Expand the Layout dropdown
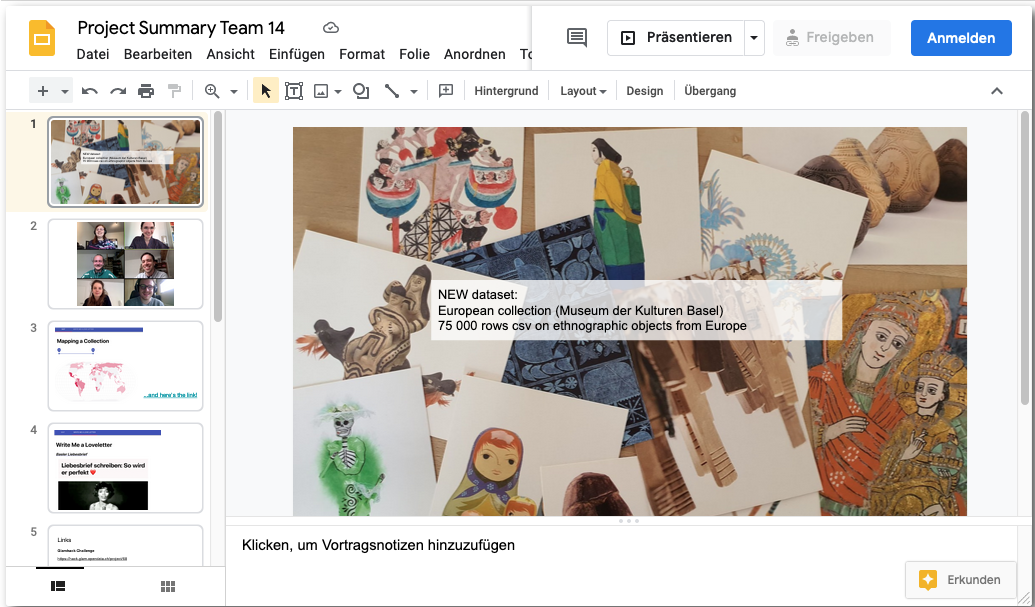 (583, 91)
